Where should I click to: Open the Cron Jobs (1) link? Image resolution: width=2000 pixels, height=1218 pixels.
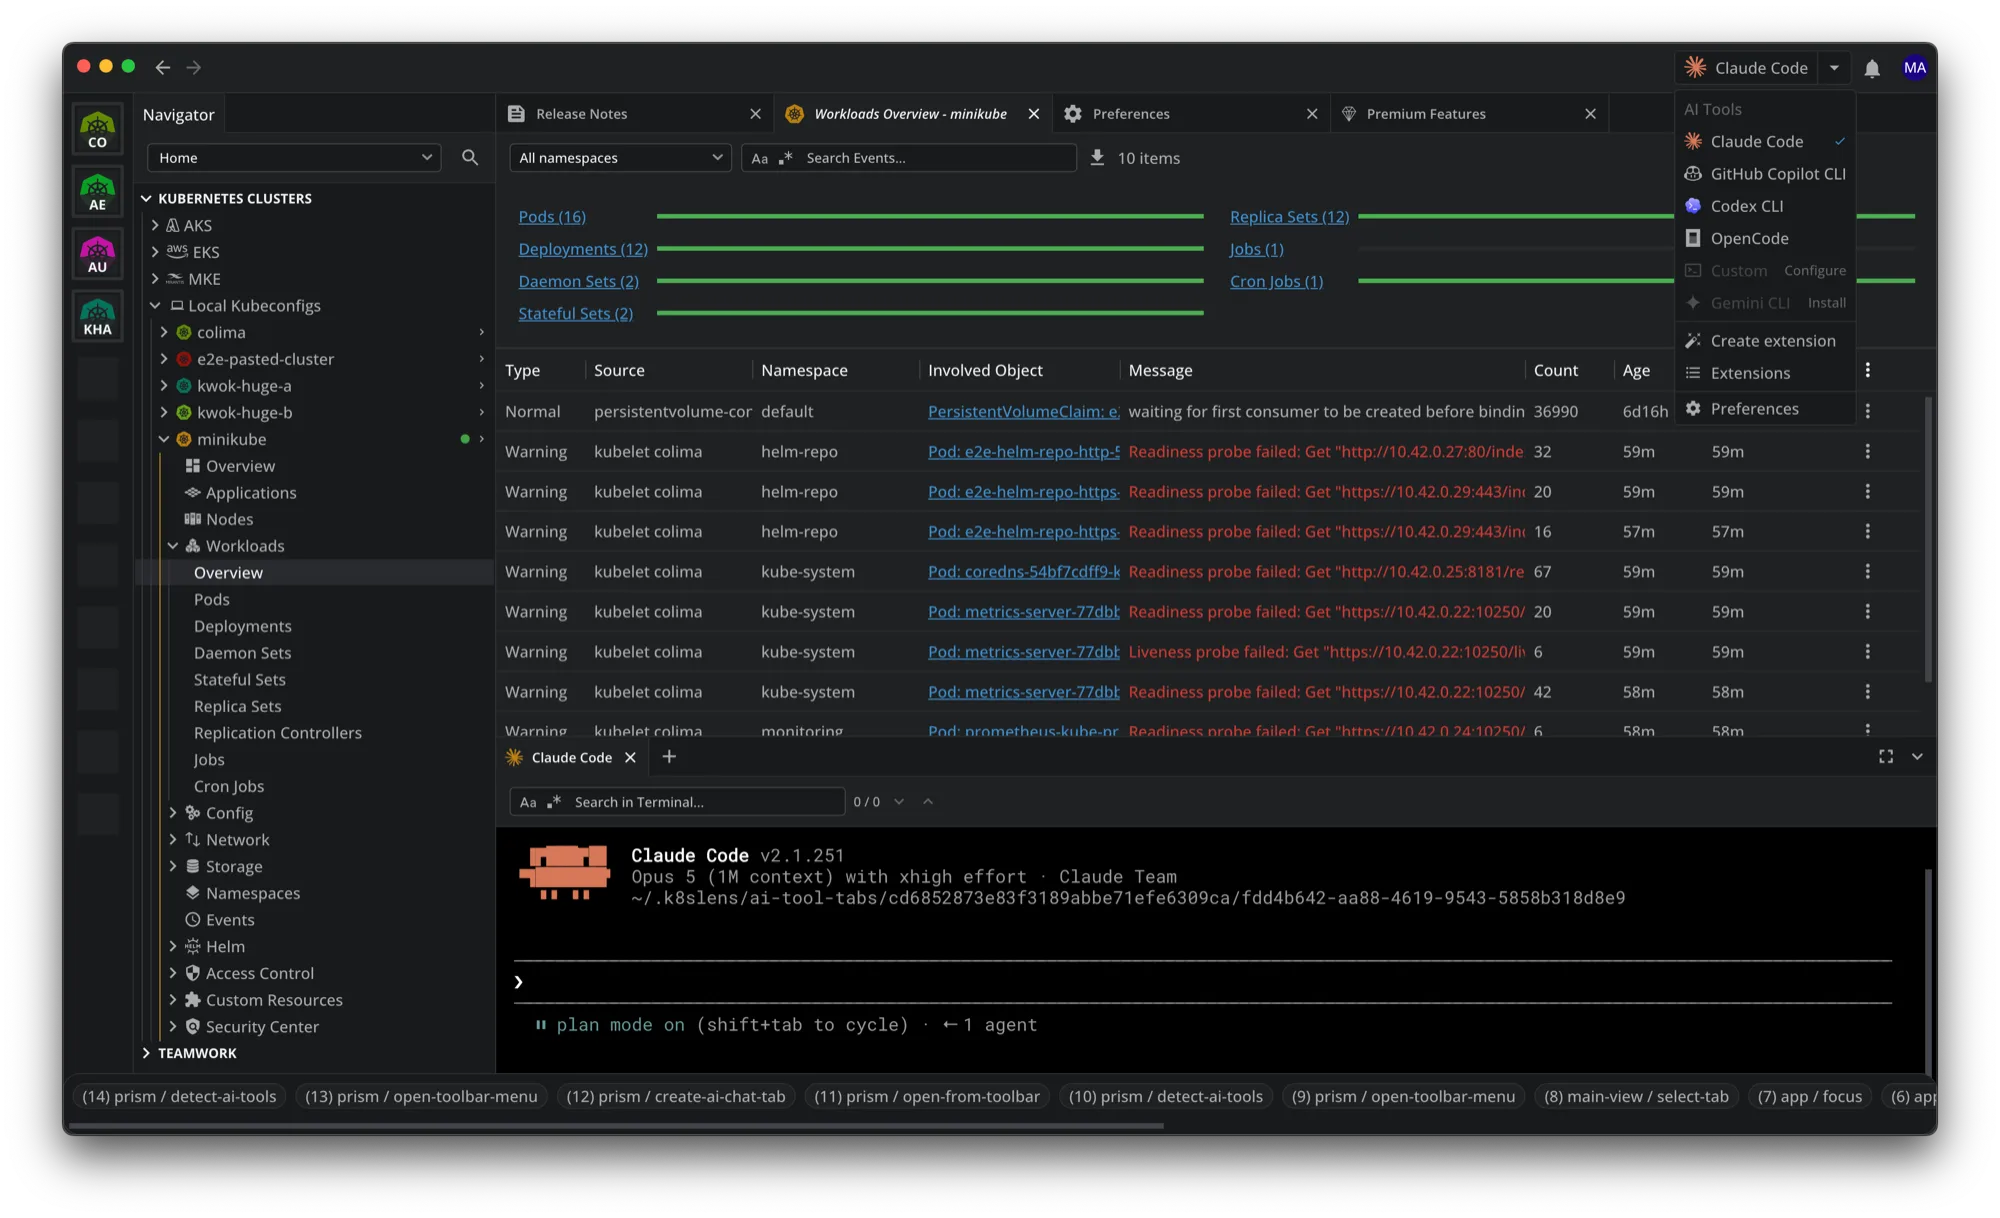click(x=1276, y=281)
